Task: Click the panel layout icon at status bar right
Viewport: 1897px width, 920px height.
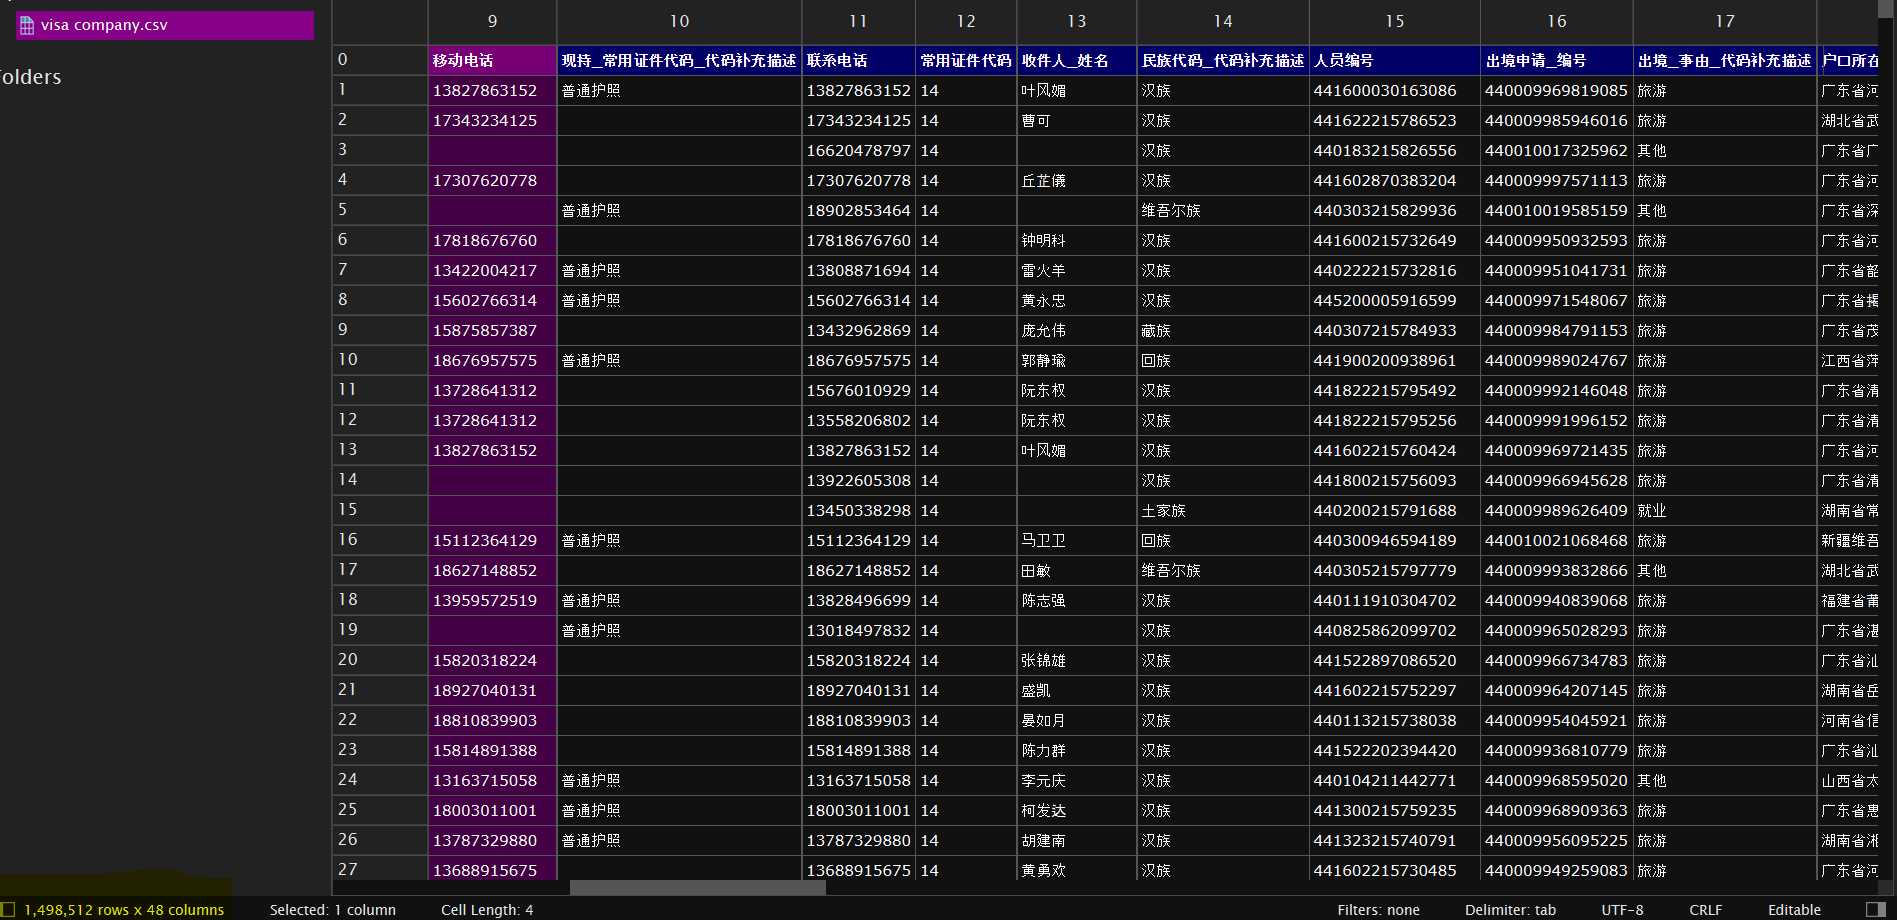Action: click(x=1876, y=909)
